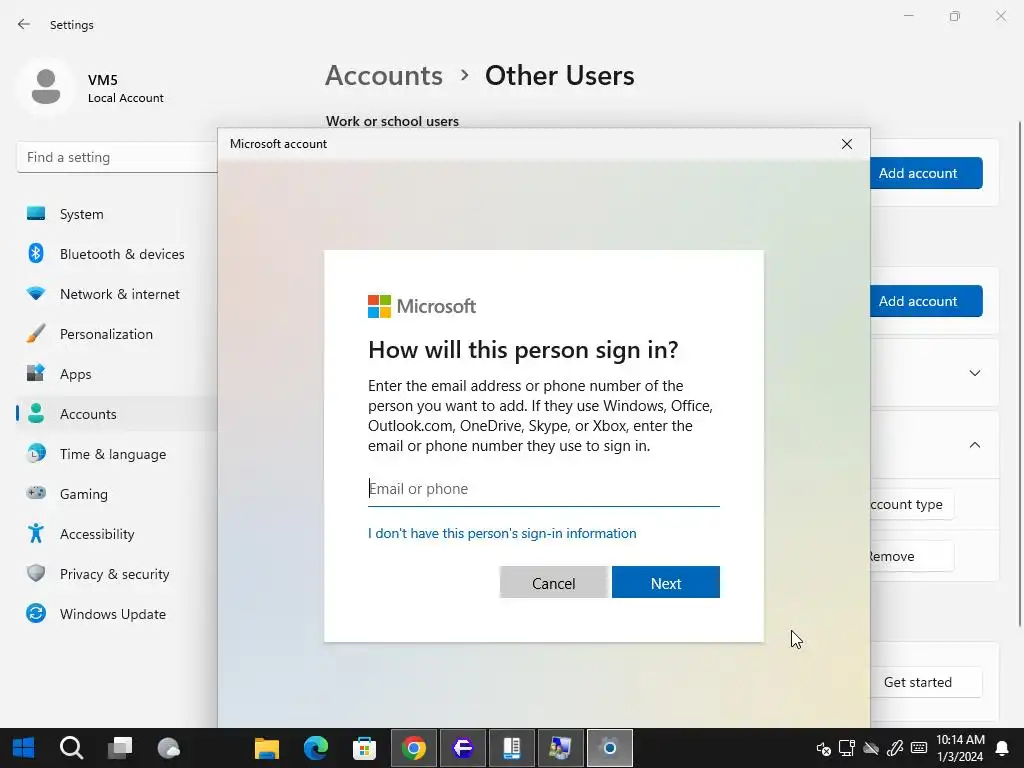This screenshot has height=768, width=1024.
Task: Click the Network wifi icon
Action: pyautogui.click(x=36, y=294)
